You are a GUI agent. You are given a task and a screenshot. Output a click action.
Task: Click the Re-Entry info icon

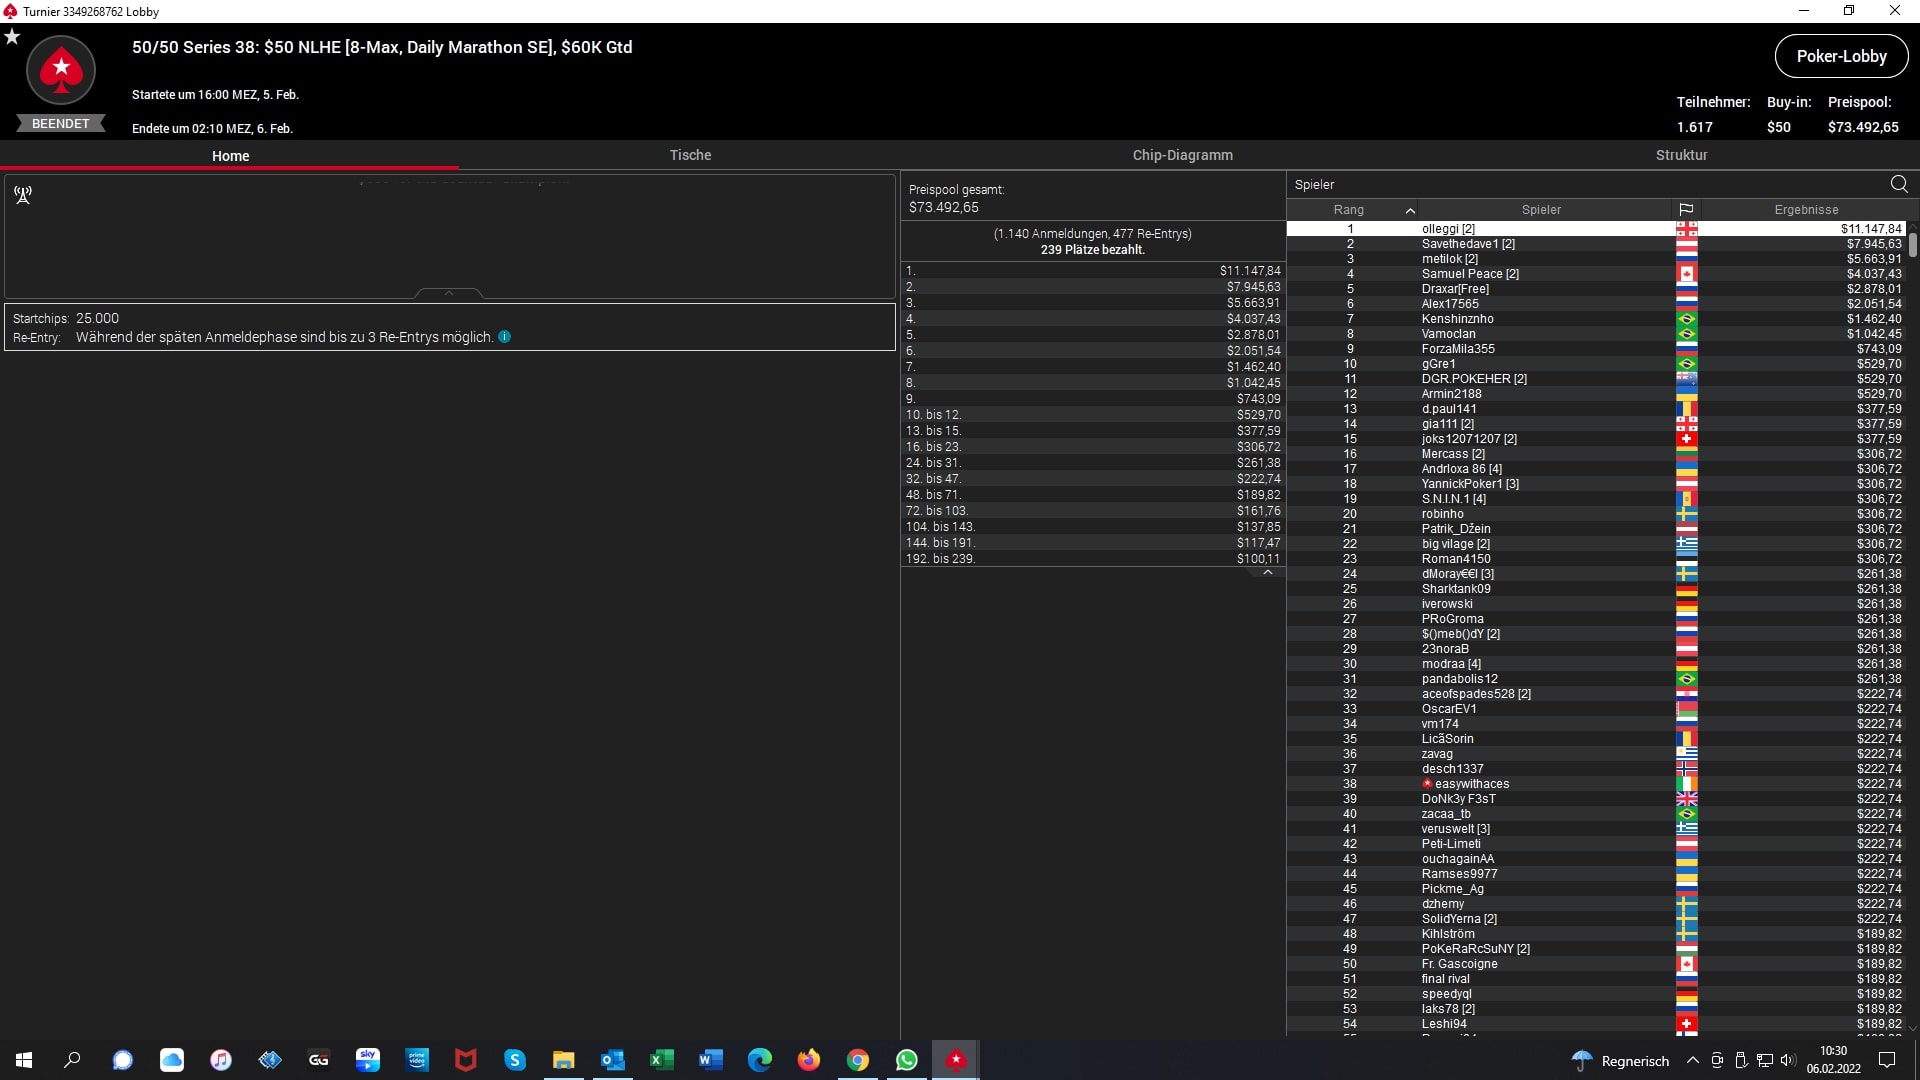(505, 337)
